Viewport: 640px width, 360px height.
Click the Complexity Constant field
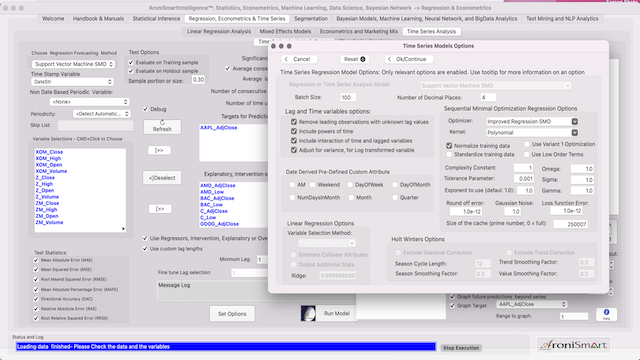(524, 168)
